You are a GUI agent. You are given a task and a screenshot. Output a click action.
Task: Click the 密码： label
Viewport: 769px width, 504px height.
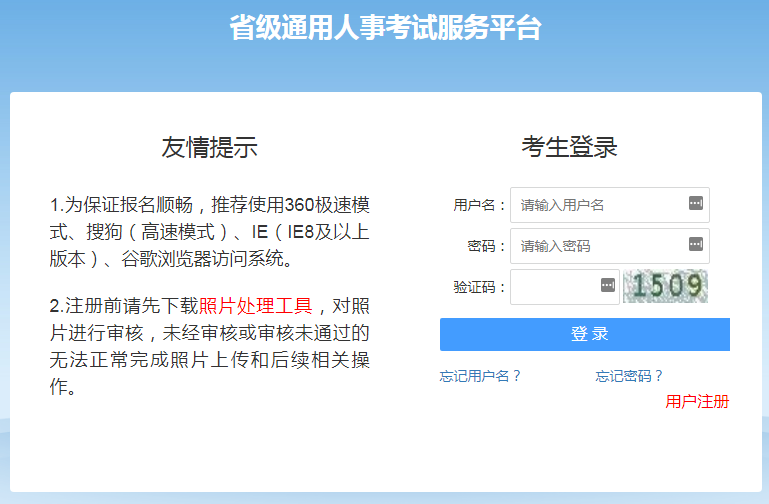click(487, 246)
